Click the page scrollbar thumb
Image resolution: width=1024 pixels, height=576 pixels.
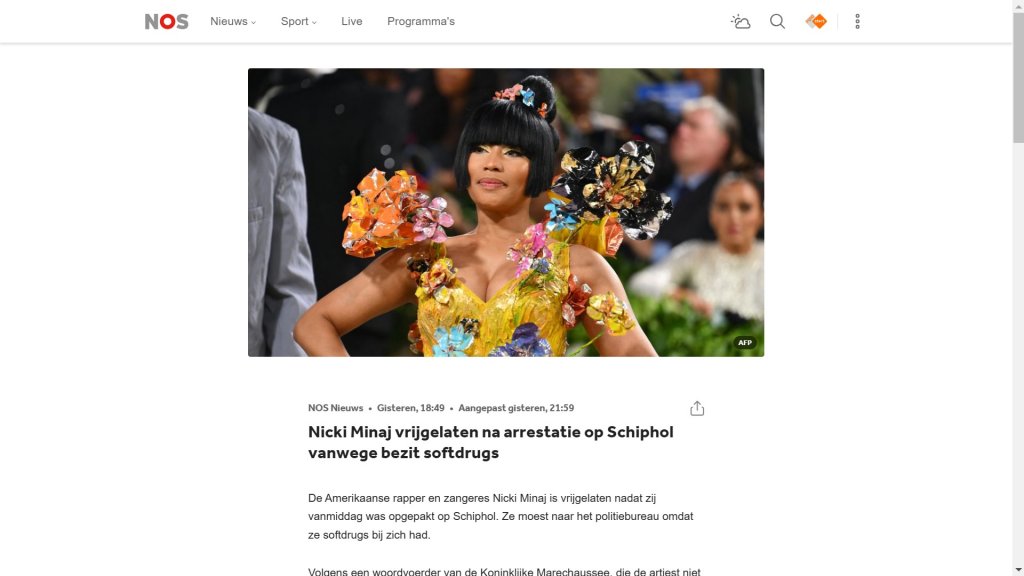tap(1018, 77)
